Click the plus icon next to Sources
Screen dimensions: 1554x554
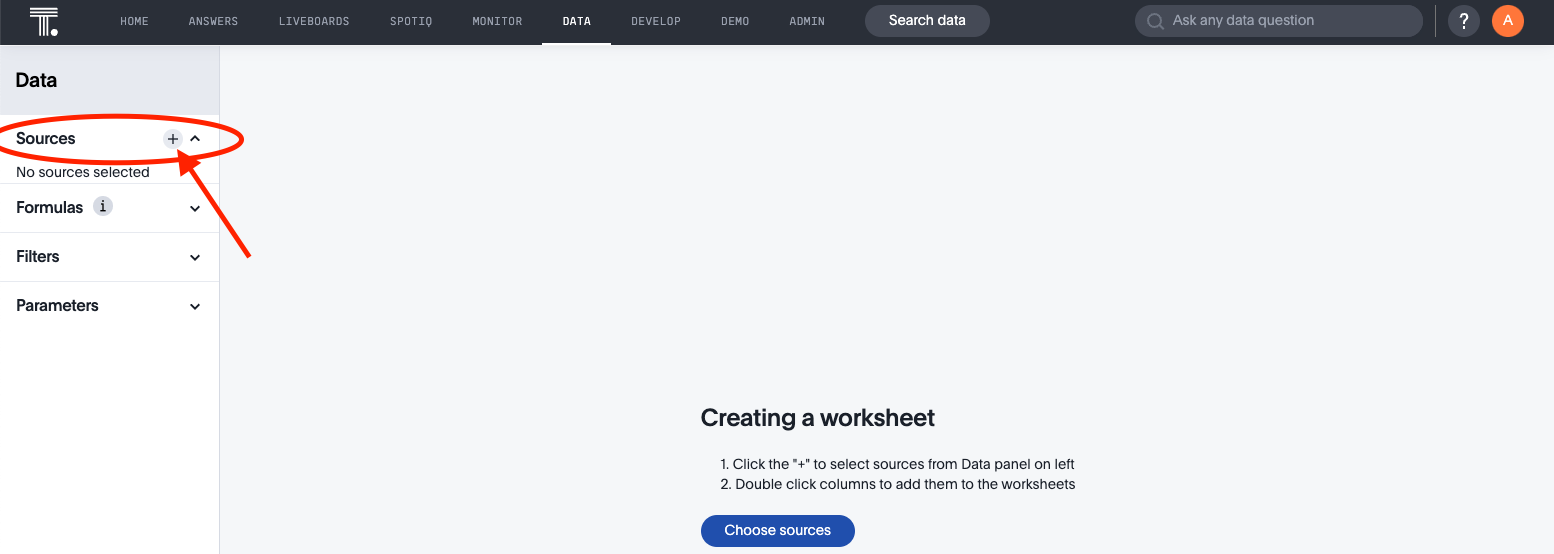(173, 139)
